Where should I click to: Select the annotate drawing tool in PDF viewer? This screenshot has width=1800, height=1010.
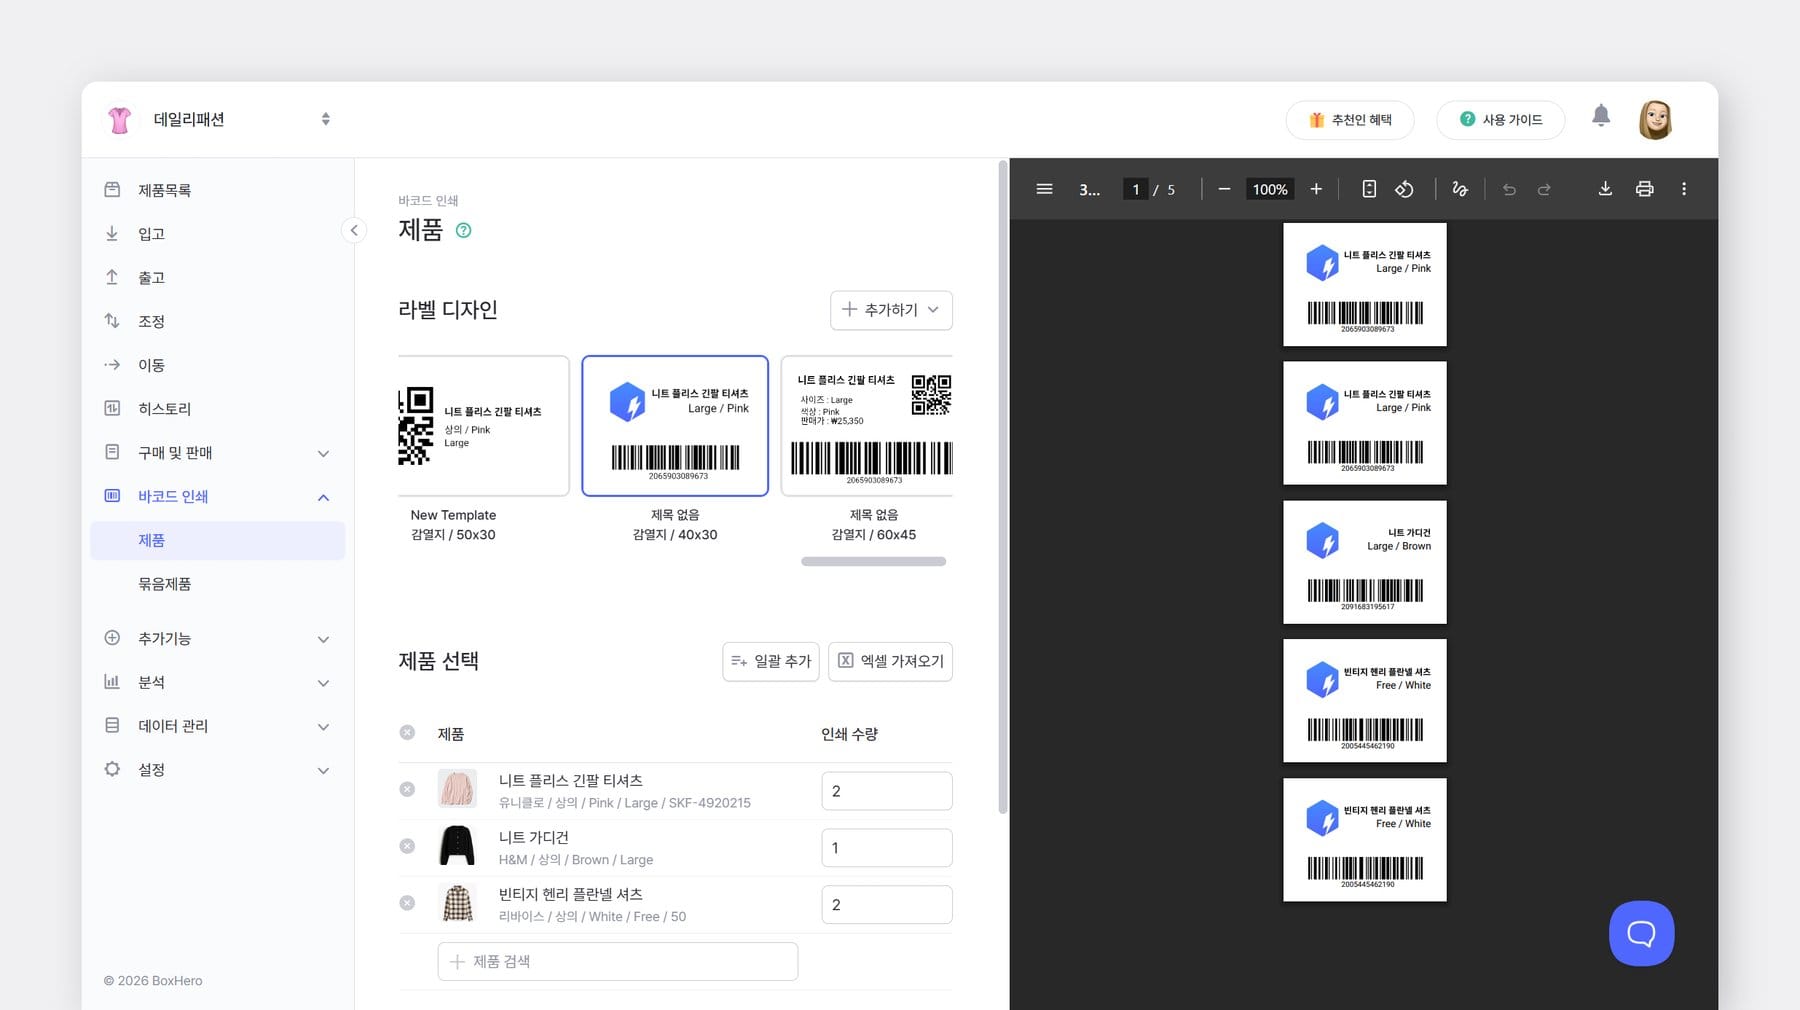click(1459, 188)
